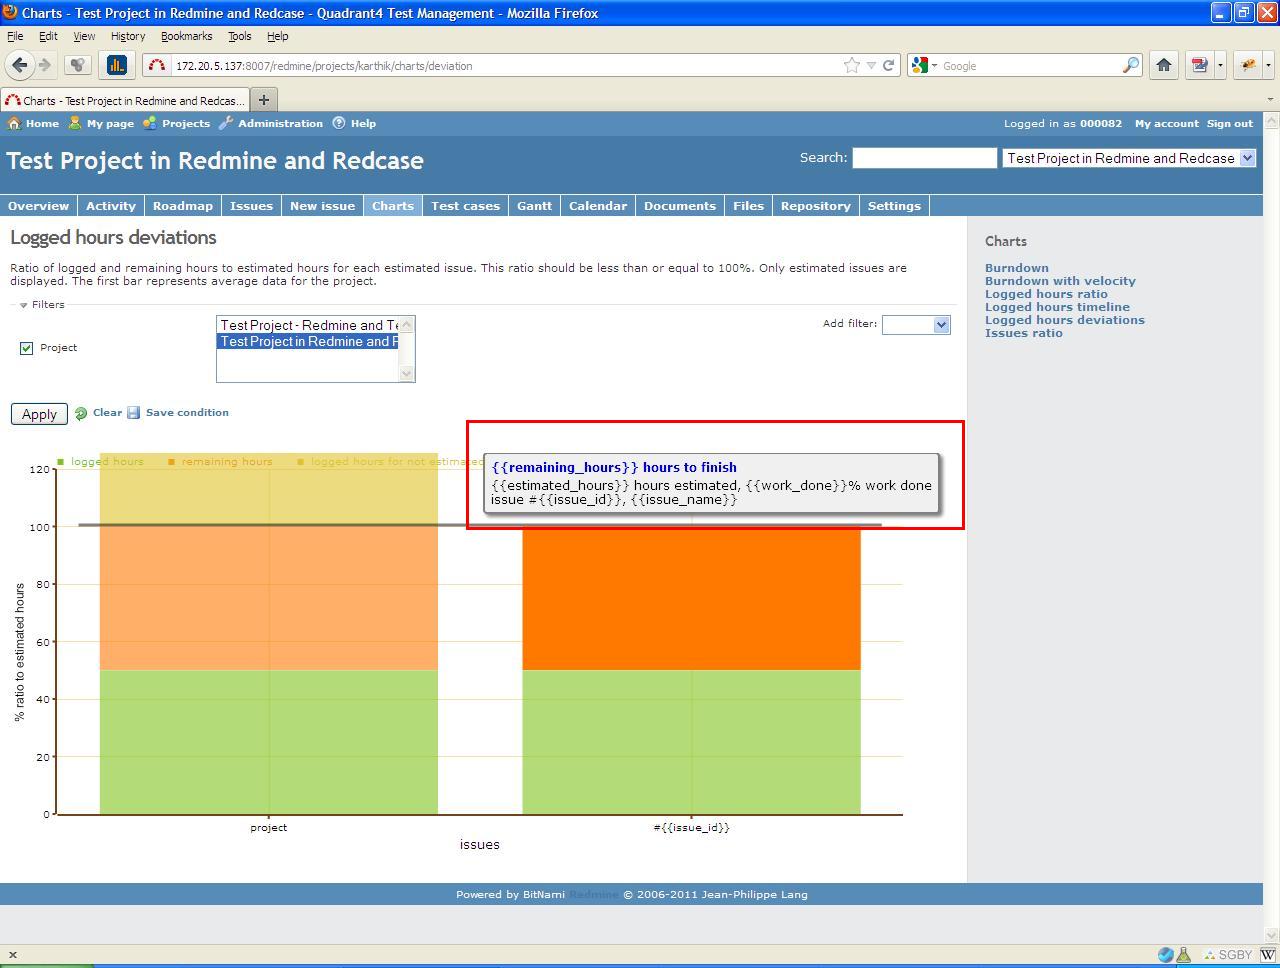Click the SGBY status bar icon
Viewport: 1280px width, 968px height.
coord(1228,955)
